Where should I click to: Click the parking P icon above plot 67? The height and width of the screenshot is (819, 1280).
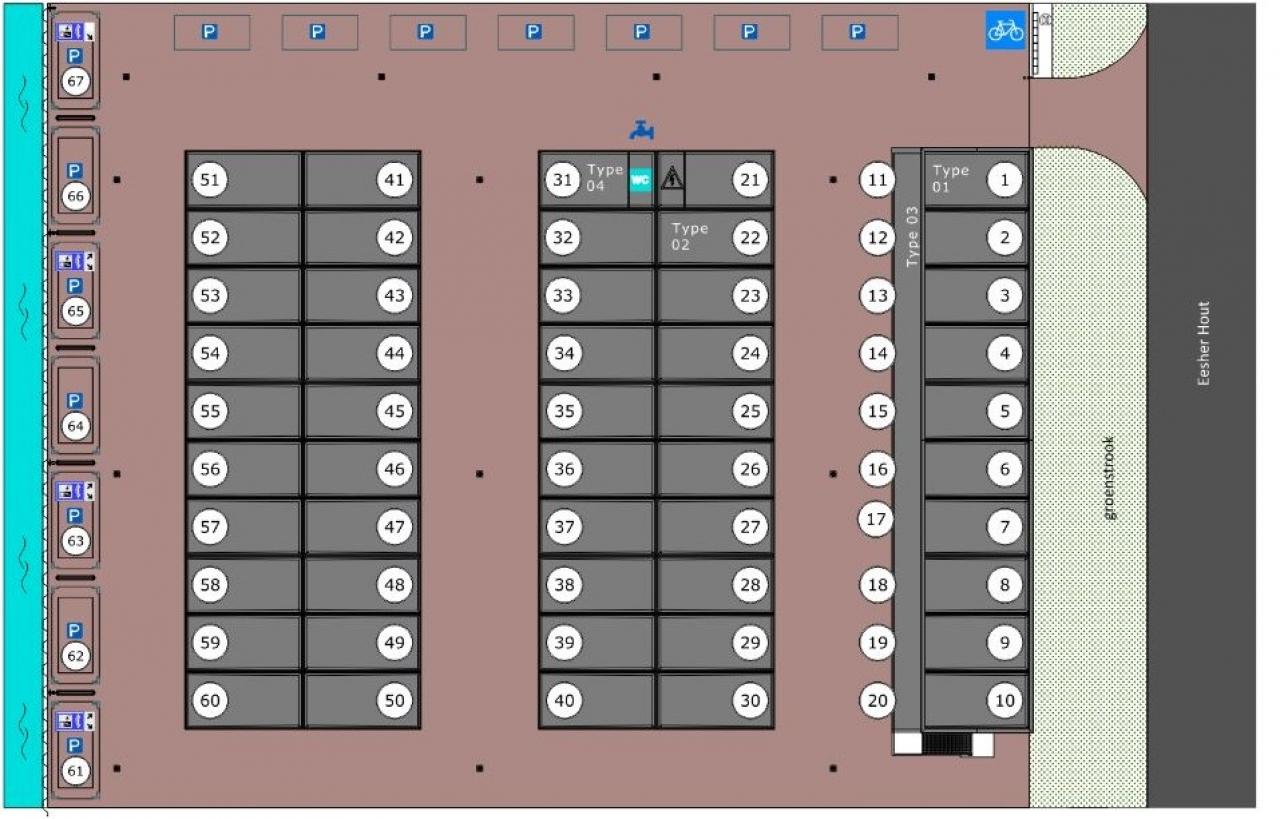click(x=75, y=56)
